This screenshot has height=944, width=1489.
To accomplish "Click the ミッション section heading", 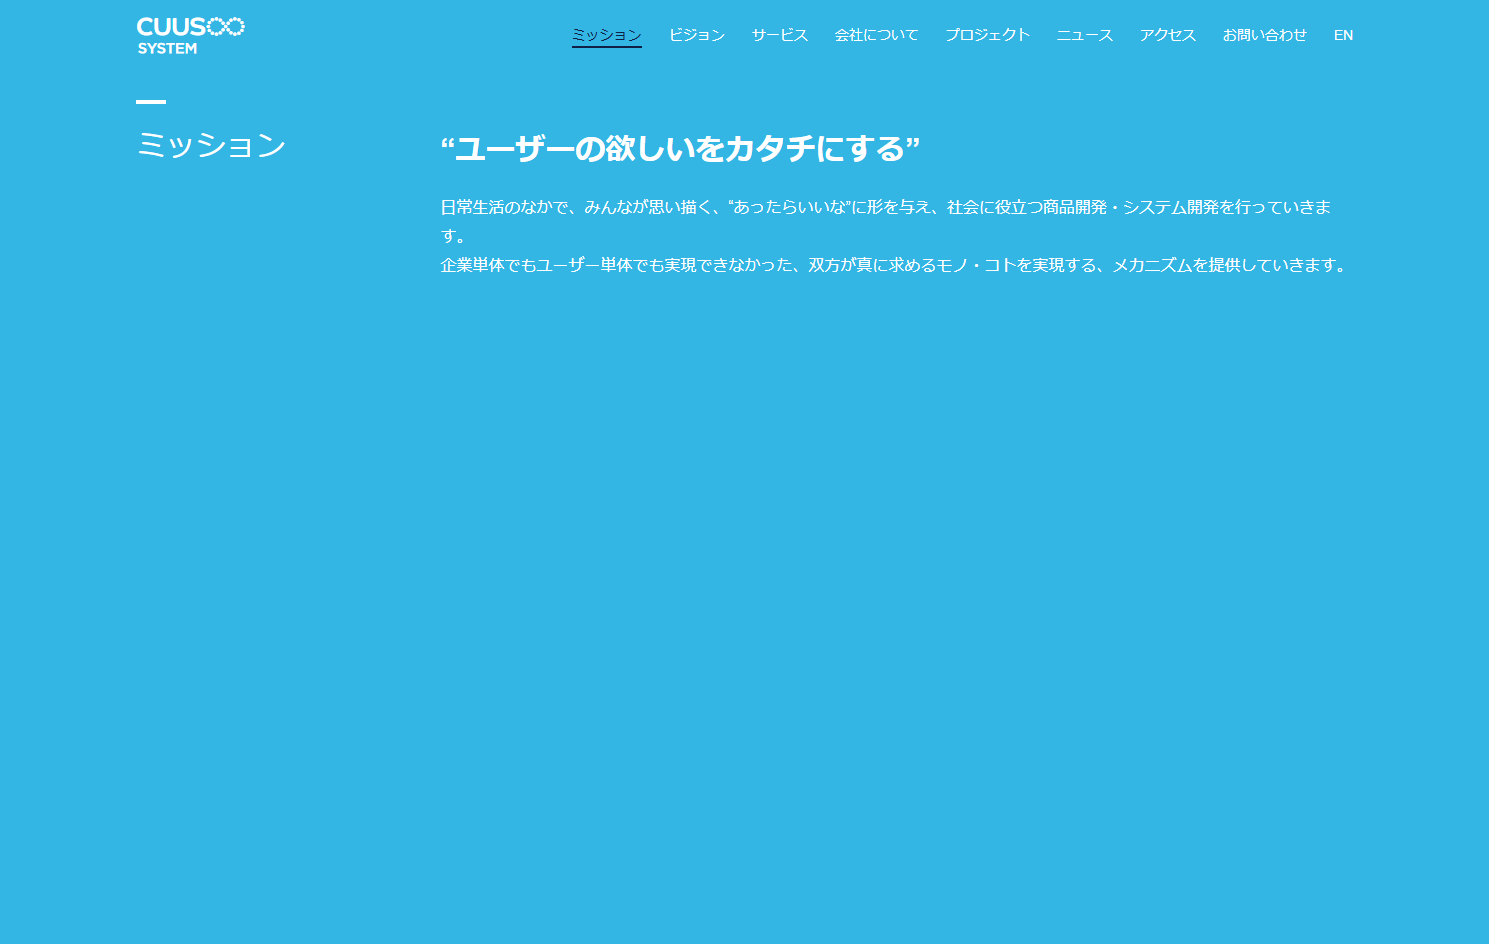I will [x=211, y=145].
